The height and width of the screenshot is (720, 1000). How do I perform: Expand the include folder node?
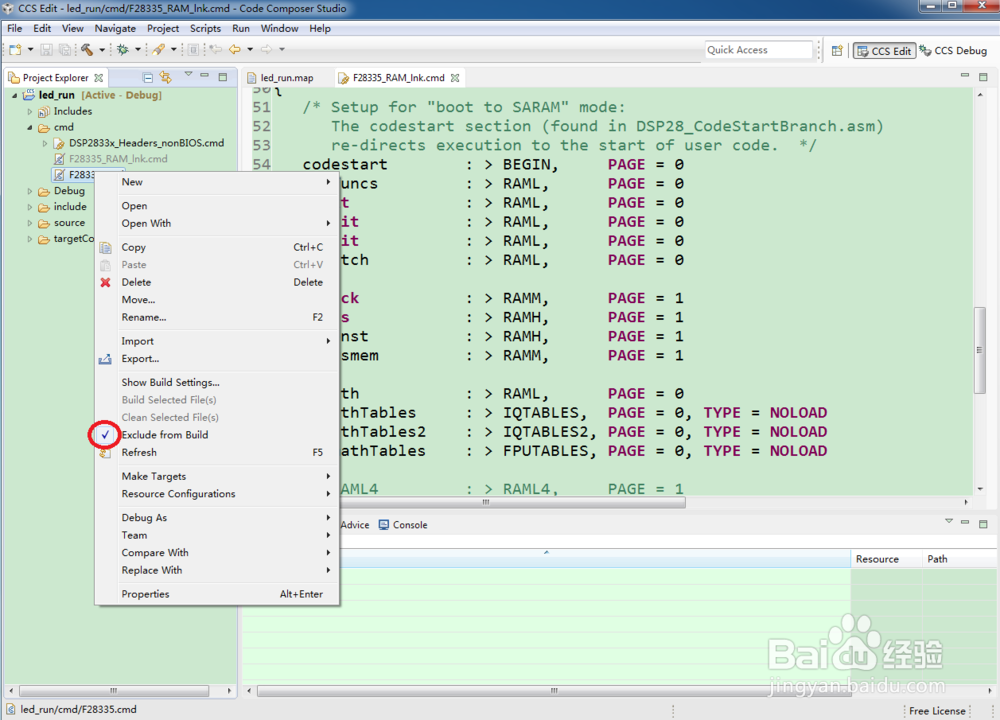tap(29, 207)
